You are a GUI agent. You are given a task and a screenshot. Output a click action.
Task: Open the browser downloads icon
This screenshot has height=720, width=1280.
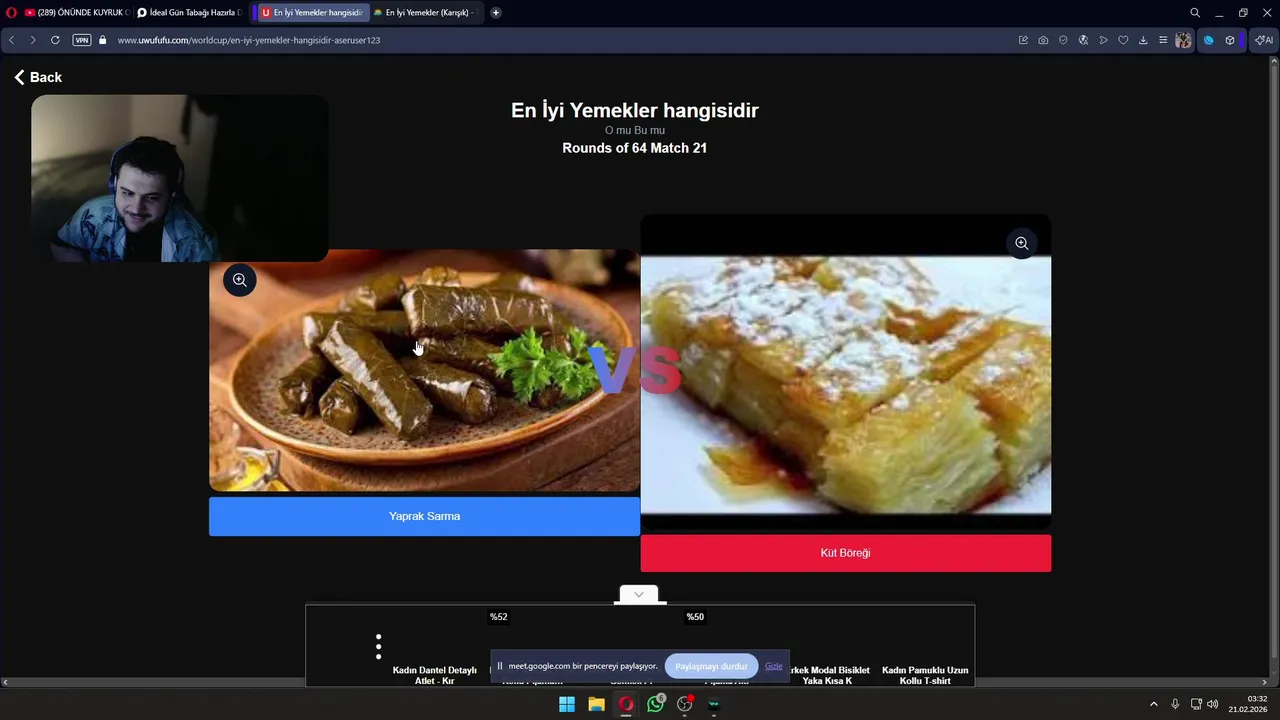[1143, 40]
